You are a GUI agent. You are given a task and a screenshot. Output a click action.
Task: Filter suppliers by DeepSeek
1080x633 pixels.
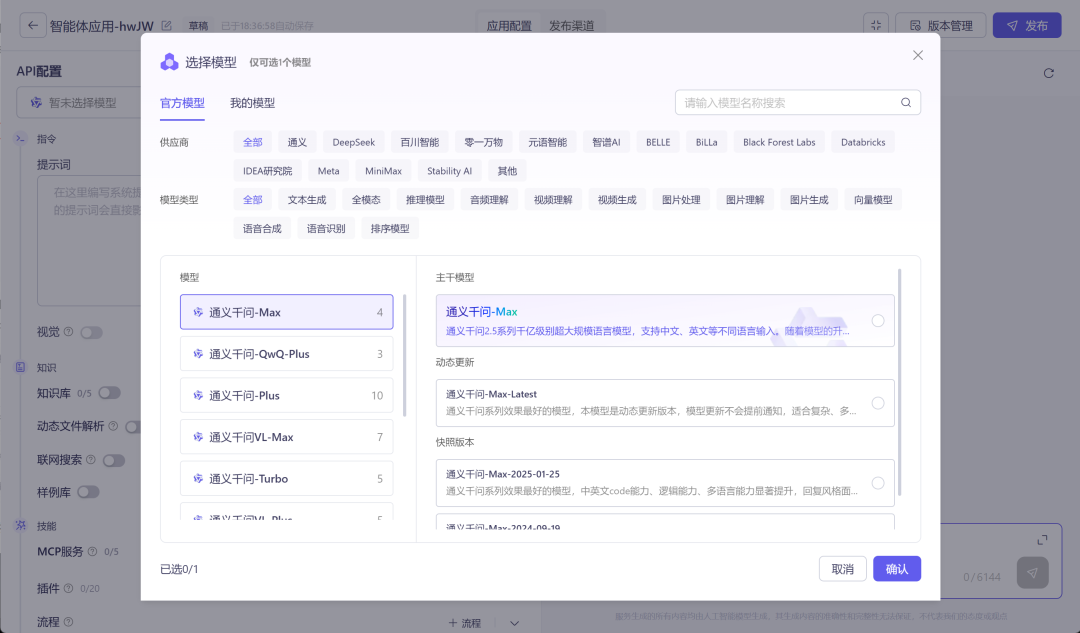pos(353,142)
